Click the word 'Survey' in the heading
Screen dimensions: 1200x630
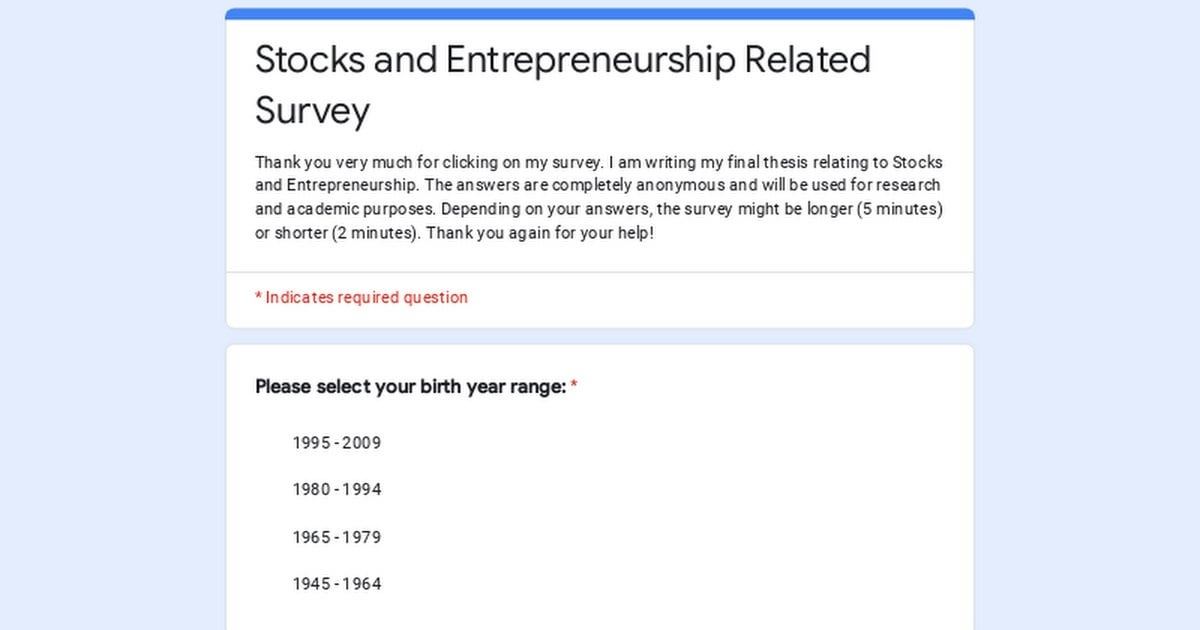[x=312, y=110]
